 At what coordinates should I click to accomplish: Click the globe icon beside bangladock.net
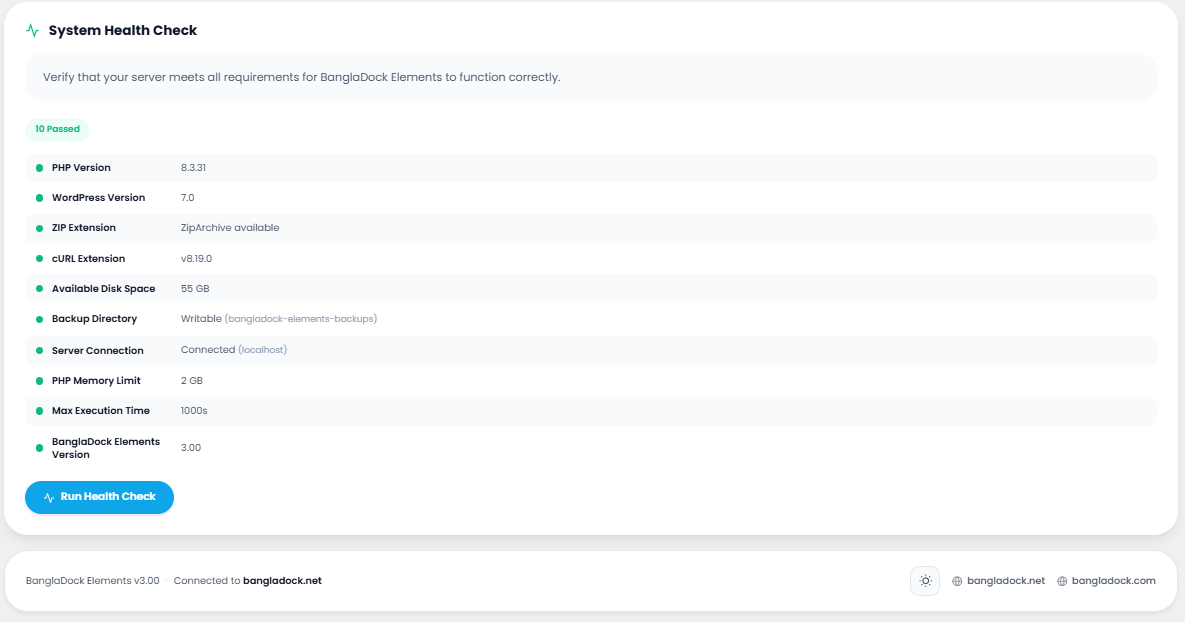957,581
